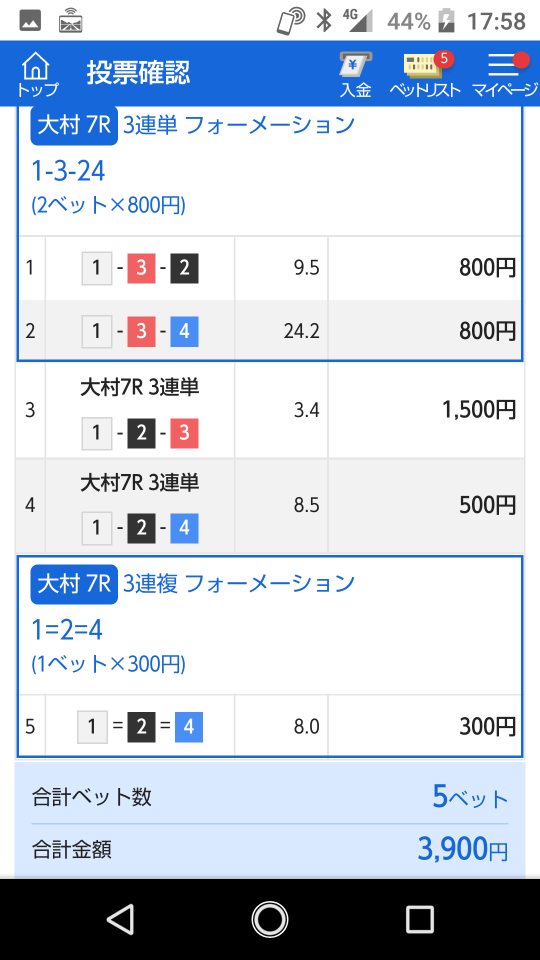The width and height of the screenshot is (540, 960).
Task: Tap the Android back navigation button
Action: [120, 919]
